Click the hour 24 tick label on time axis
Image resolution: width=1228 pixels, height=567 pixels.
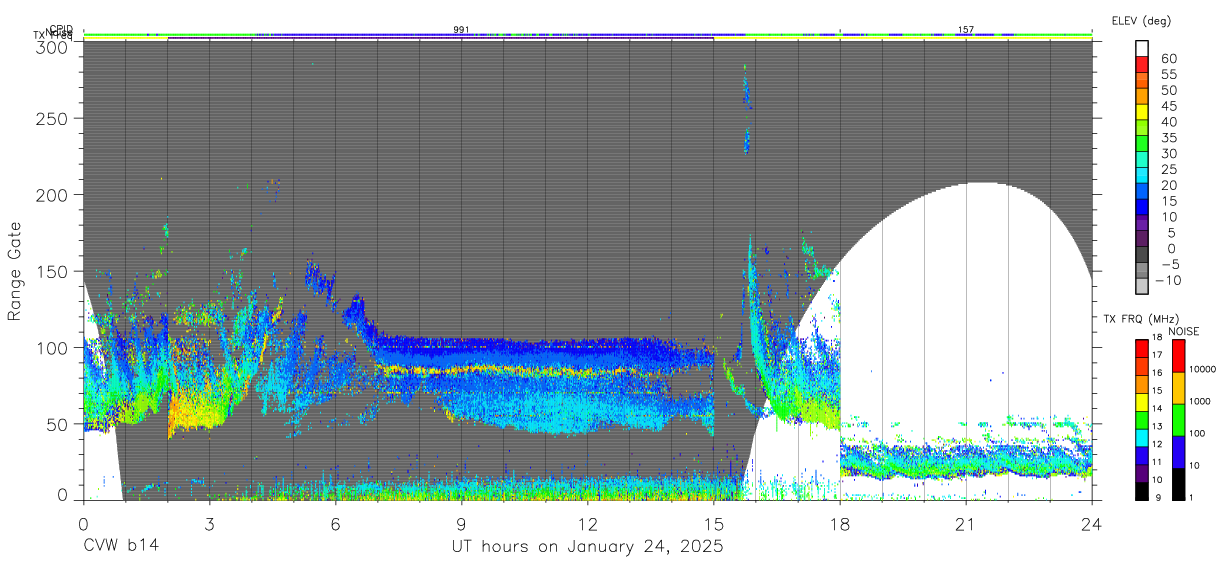[x=1091, y=524]
